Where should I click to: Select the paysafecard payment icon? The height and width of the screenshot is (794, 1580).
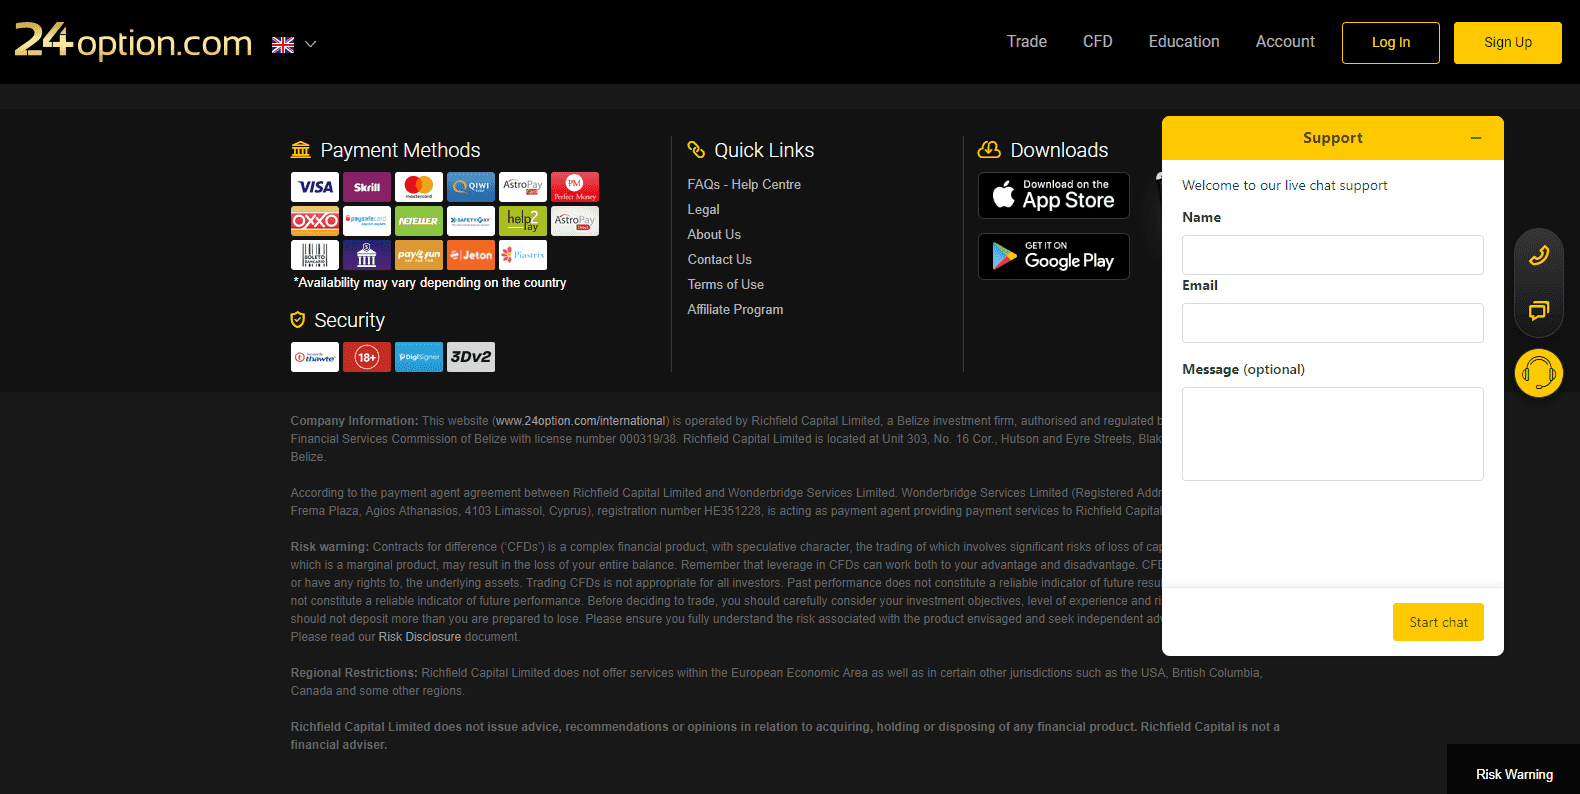coord(367,221)
